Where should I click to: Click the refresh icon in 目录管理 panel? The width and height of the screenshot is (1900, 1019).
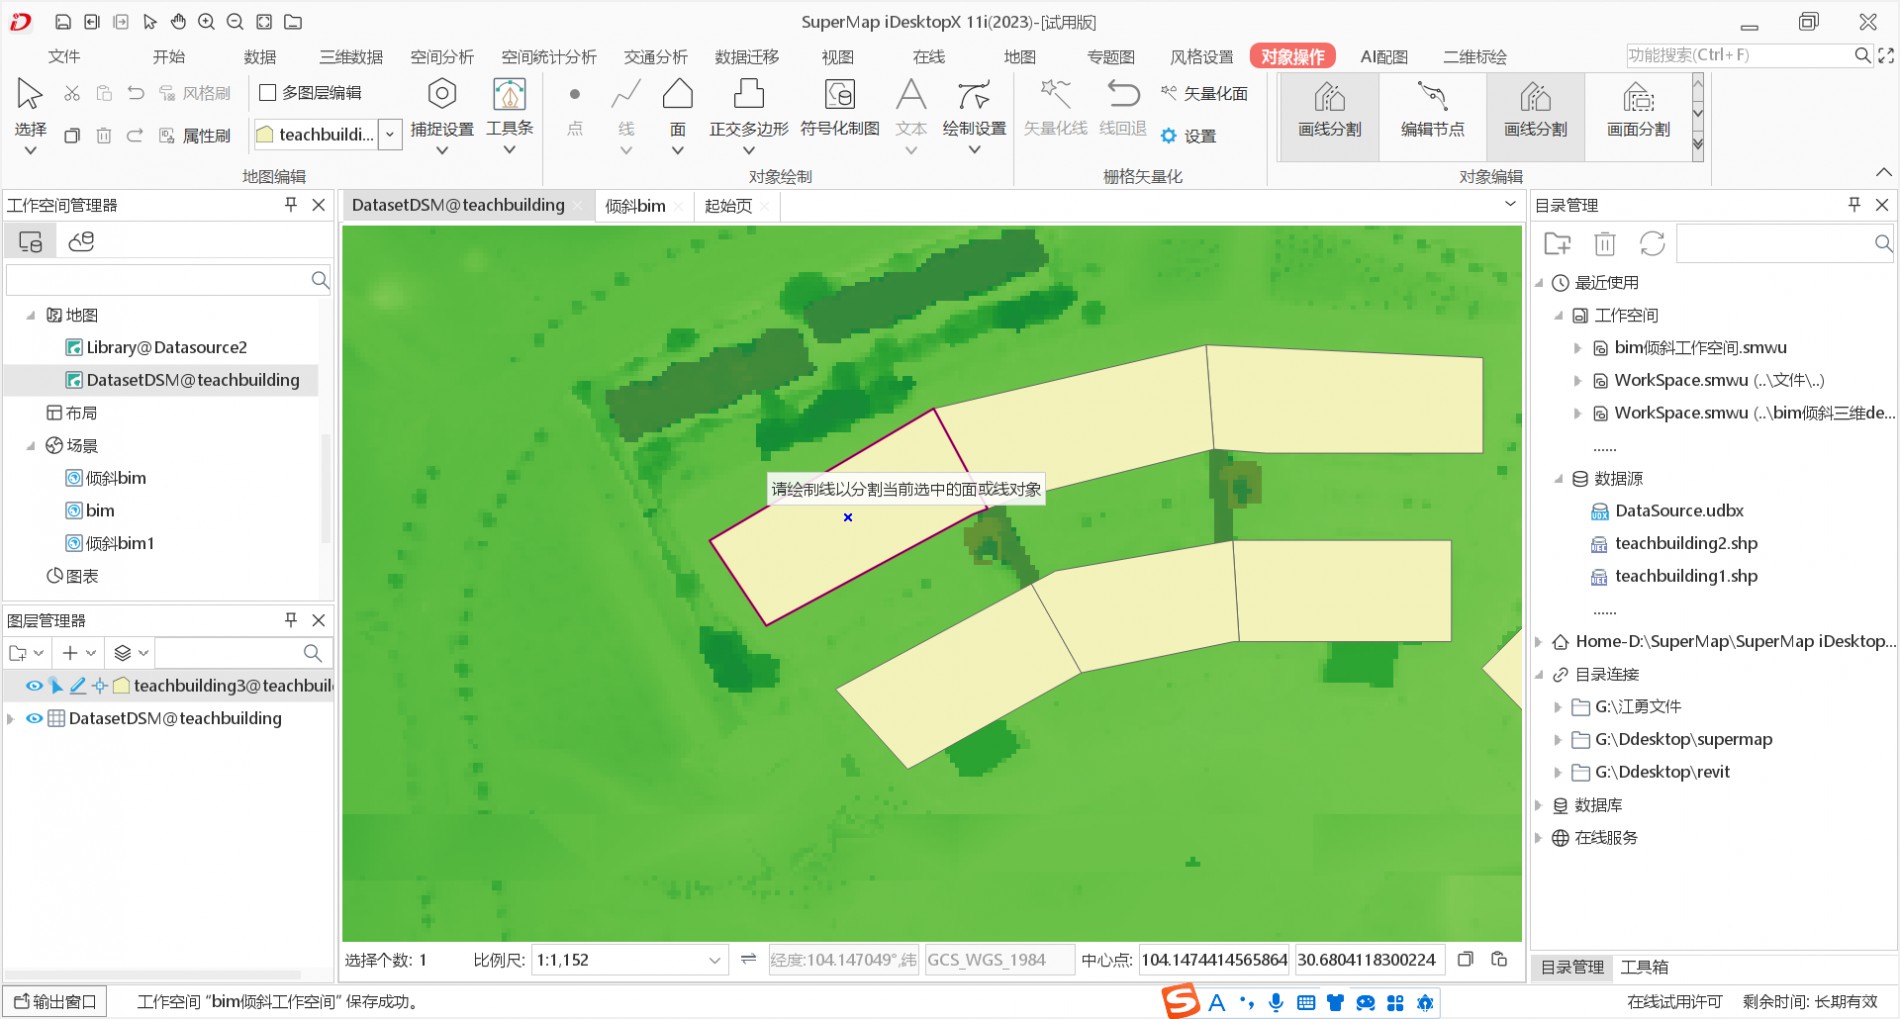point(1652,243)
